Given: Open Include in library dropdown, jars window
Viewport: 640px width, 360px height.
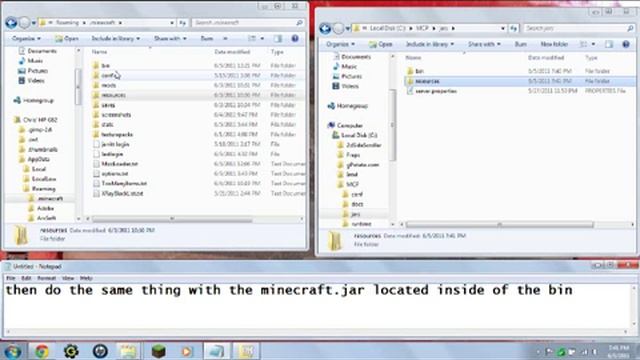Looking at the screenshot, I should coord(430,44).
